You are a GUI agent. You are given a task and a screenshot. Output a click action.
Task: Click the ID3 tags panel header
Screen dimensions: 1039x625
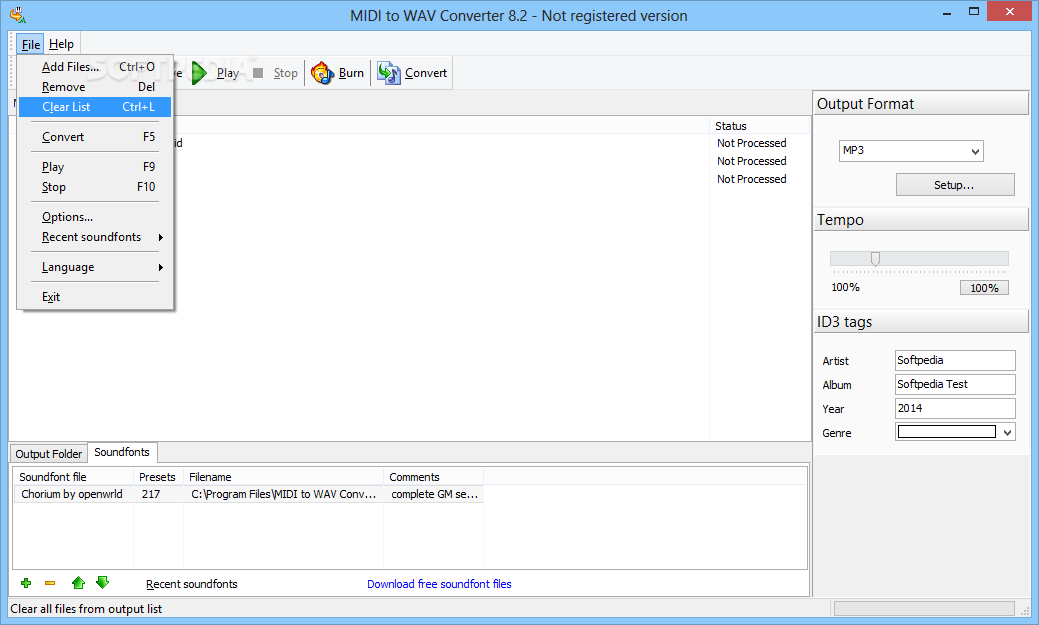921,321
